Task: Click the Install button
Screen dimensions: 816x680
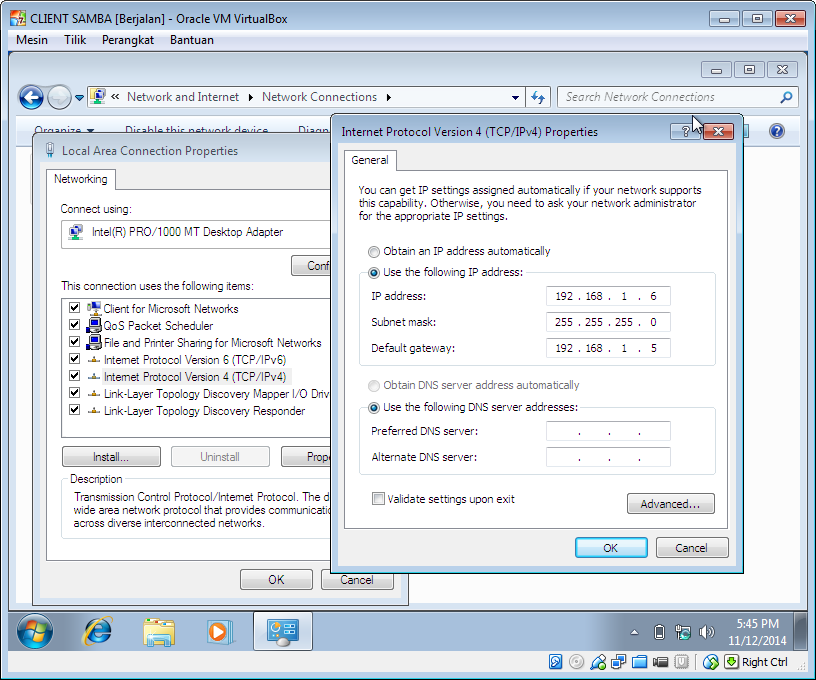Action: 111,457
